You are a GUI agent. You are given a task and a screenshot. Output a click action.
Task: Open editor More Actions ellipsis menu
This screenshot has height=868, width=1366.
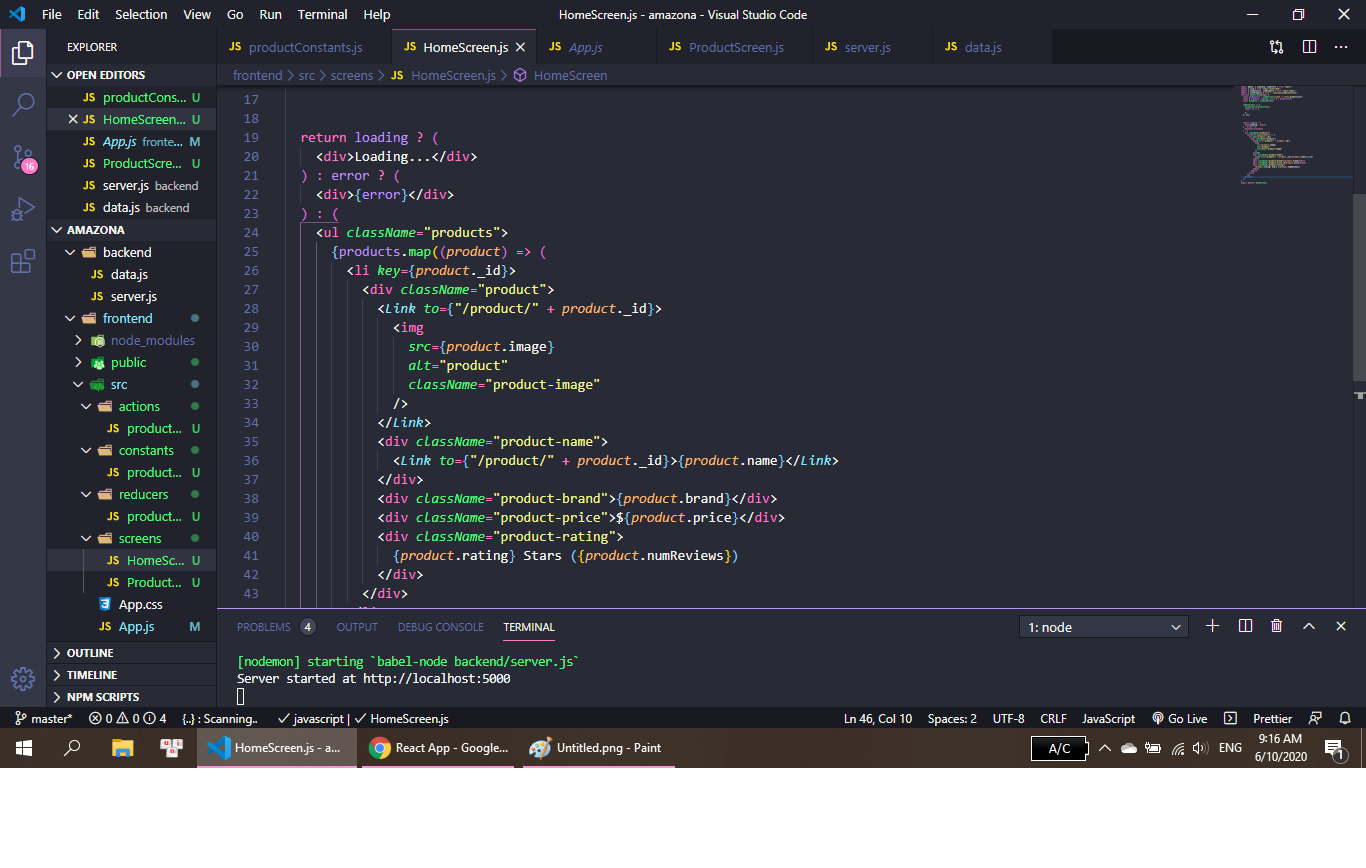tap(1341, 47)
